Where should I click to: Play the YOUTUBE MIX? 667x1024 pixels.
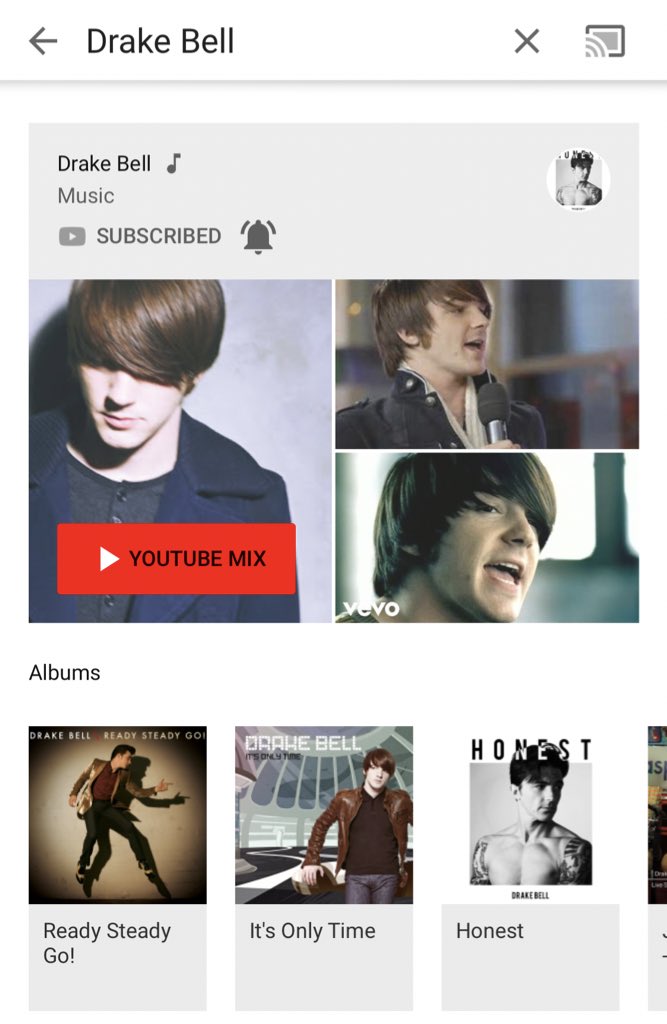pos(176,558)
